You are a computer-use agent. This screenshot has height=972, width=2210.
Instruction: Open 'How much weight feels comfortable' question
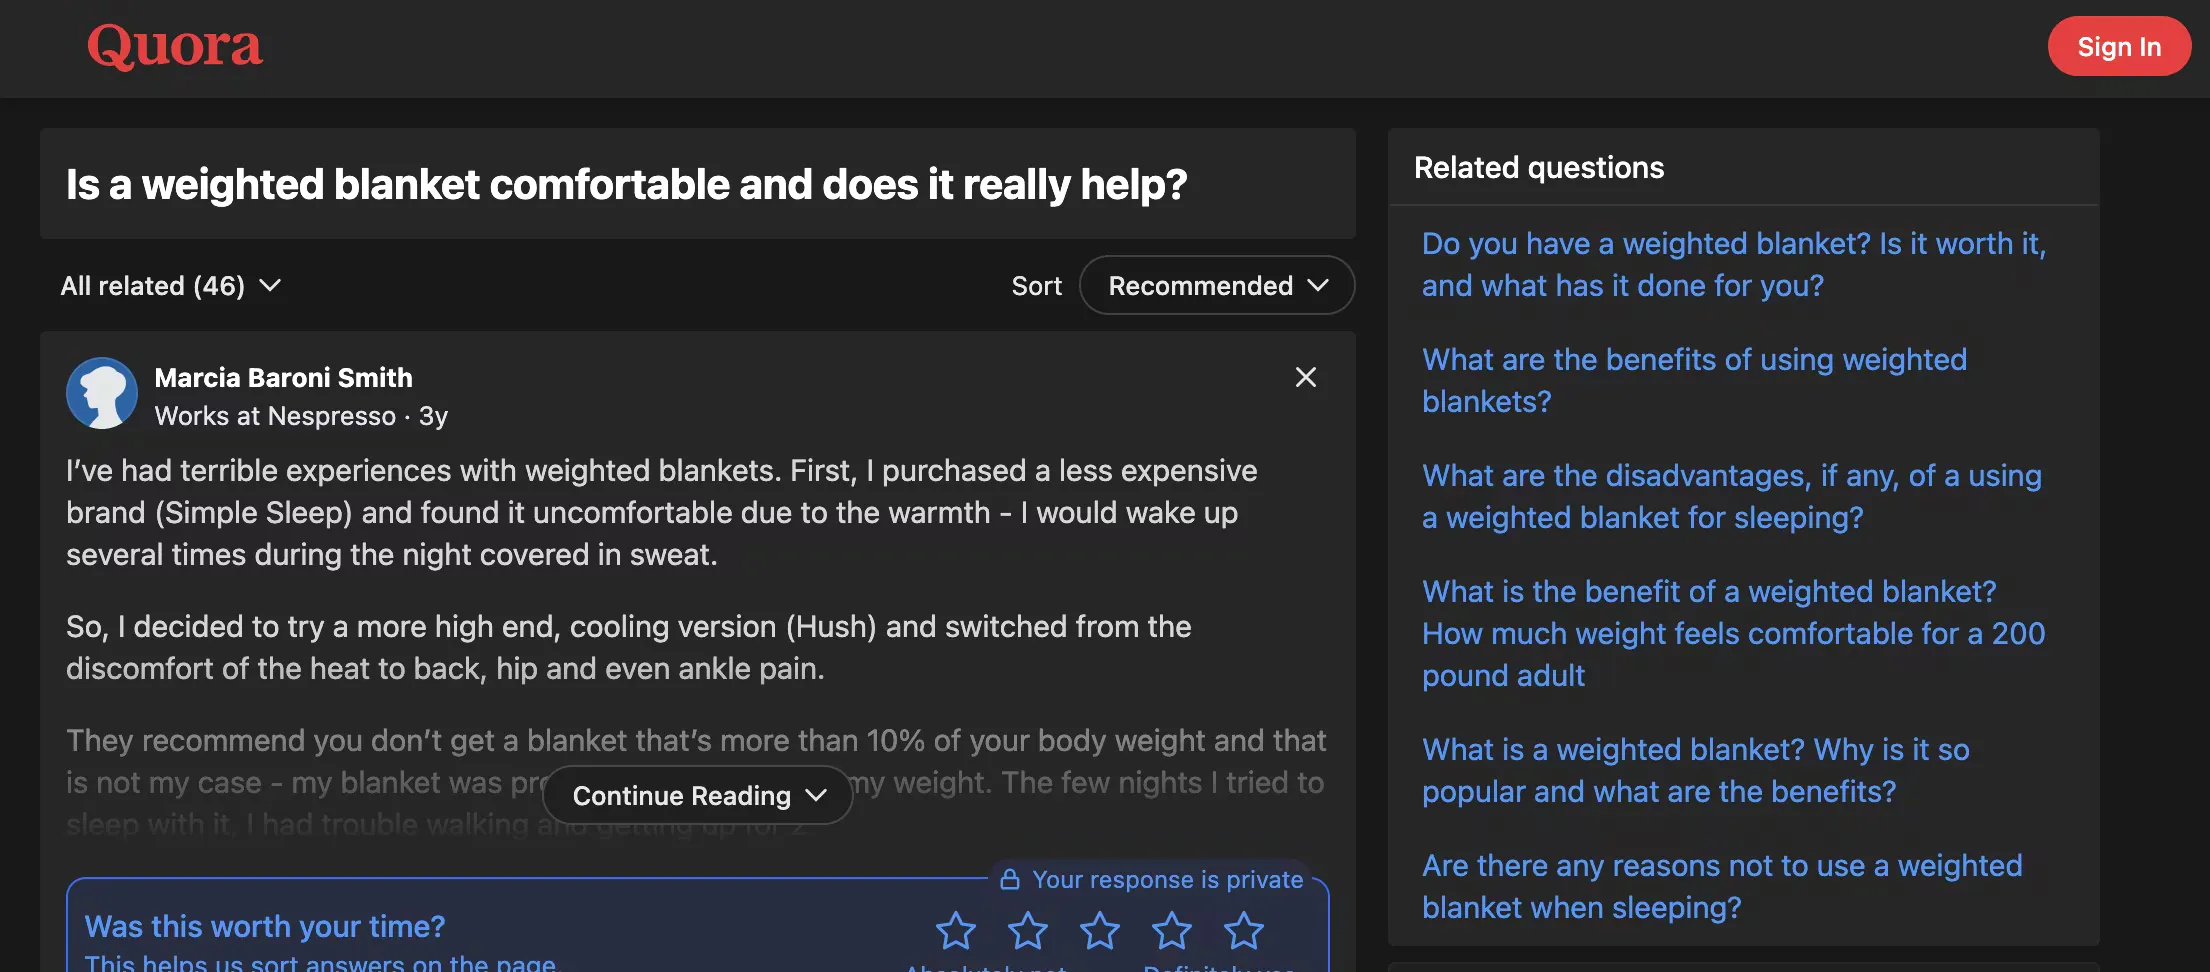(1733, 633)
